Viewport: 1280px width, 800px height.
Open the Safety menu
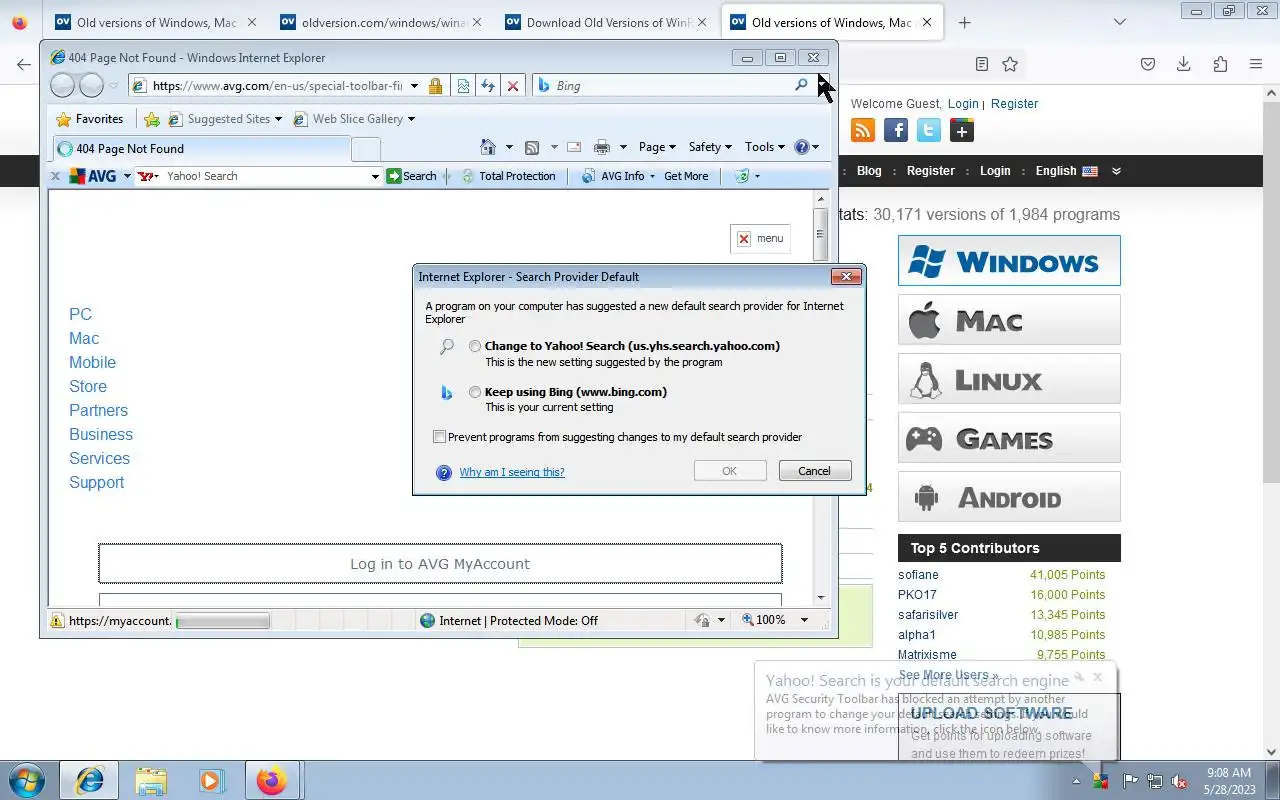click(x=710, y=147)
